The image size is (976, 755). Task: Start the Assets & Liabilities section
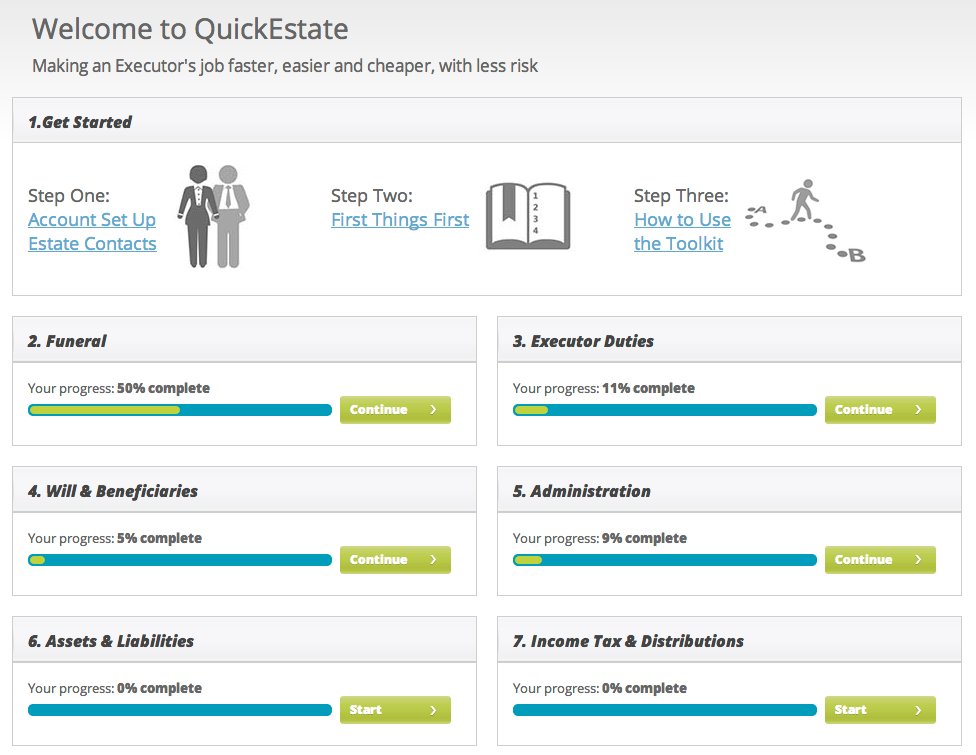(x=395, y=710)
